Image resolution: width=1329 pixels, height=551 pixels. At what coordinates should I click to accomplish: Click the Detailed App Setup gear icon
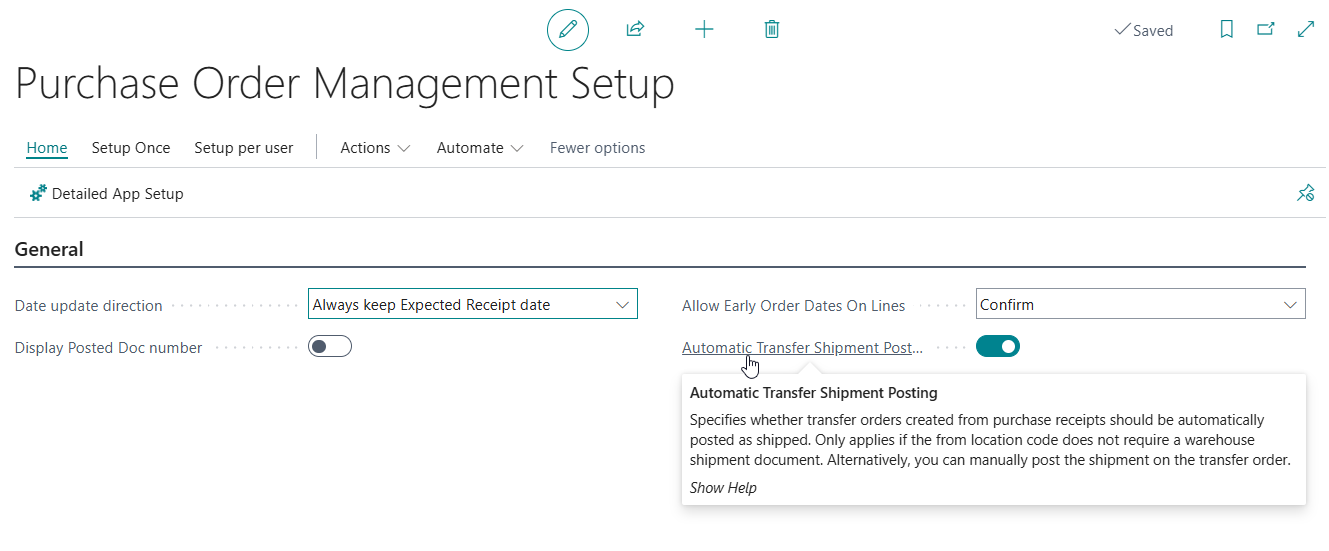39,193
